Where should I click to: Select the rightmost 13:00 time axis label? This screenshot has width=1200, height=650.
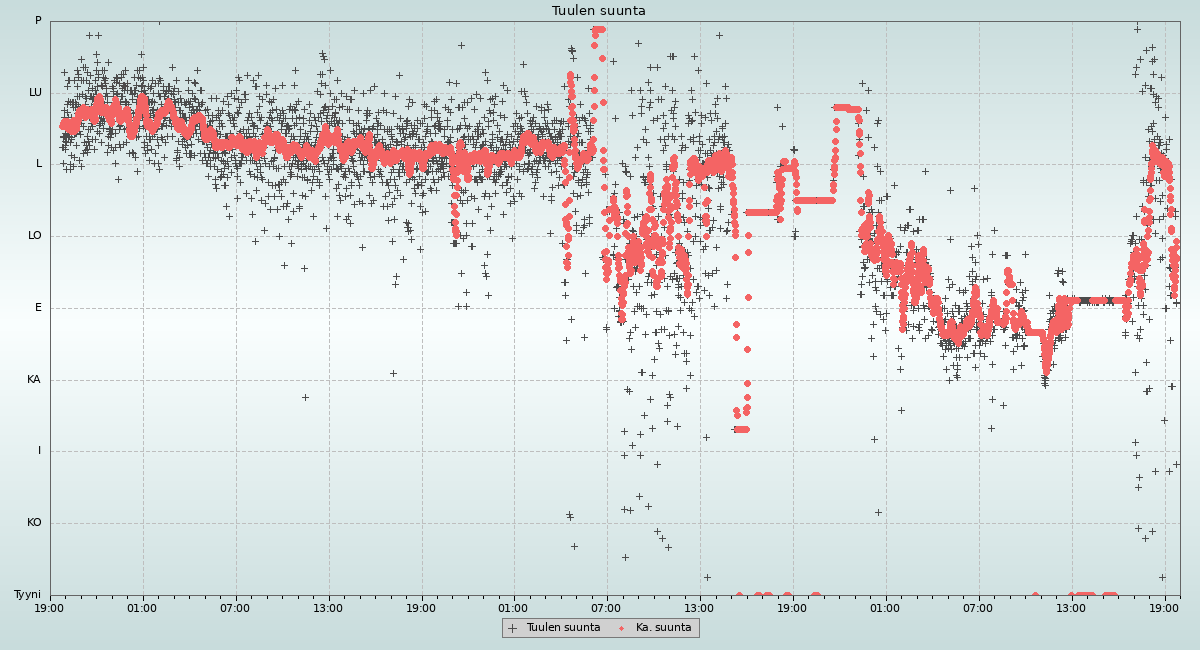pos(1071,607)
